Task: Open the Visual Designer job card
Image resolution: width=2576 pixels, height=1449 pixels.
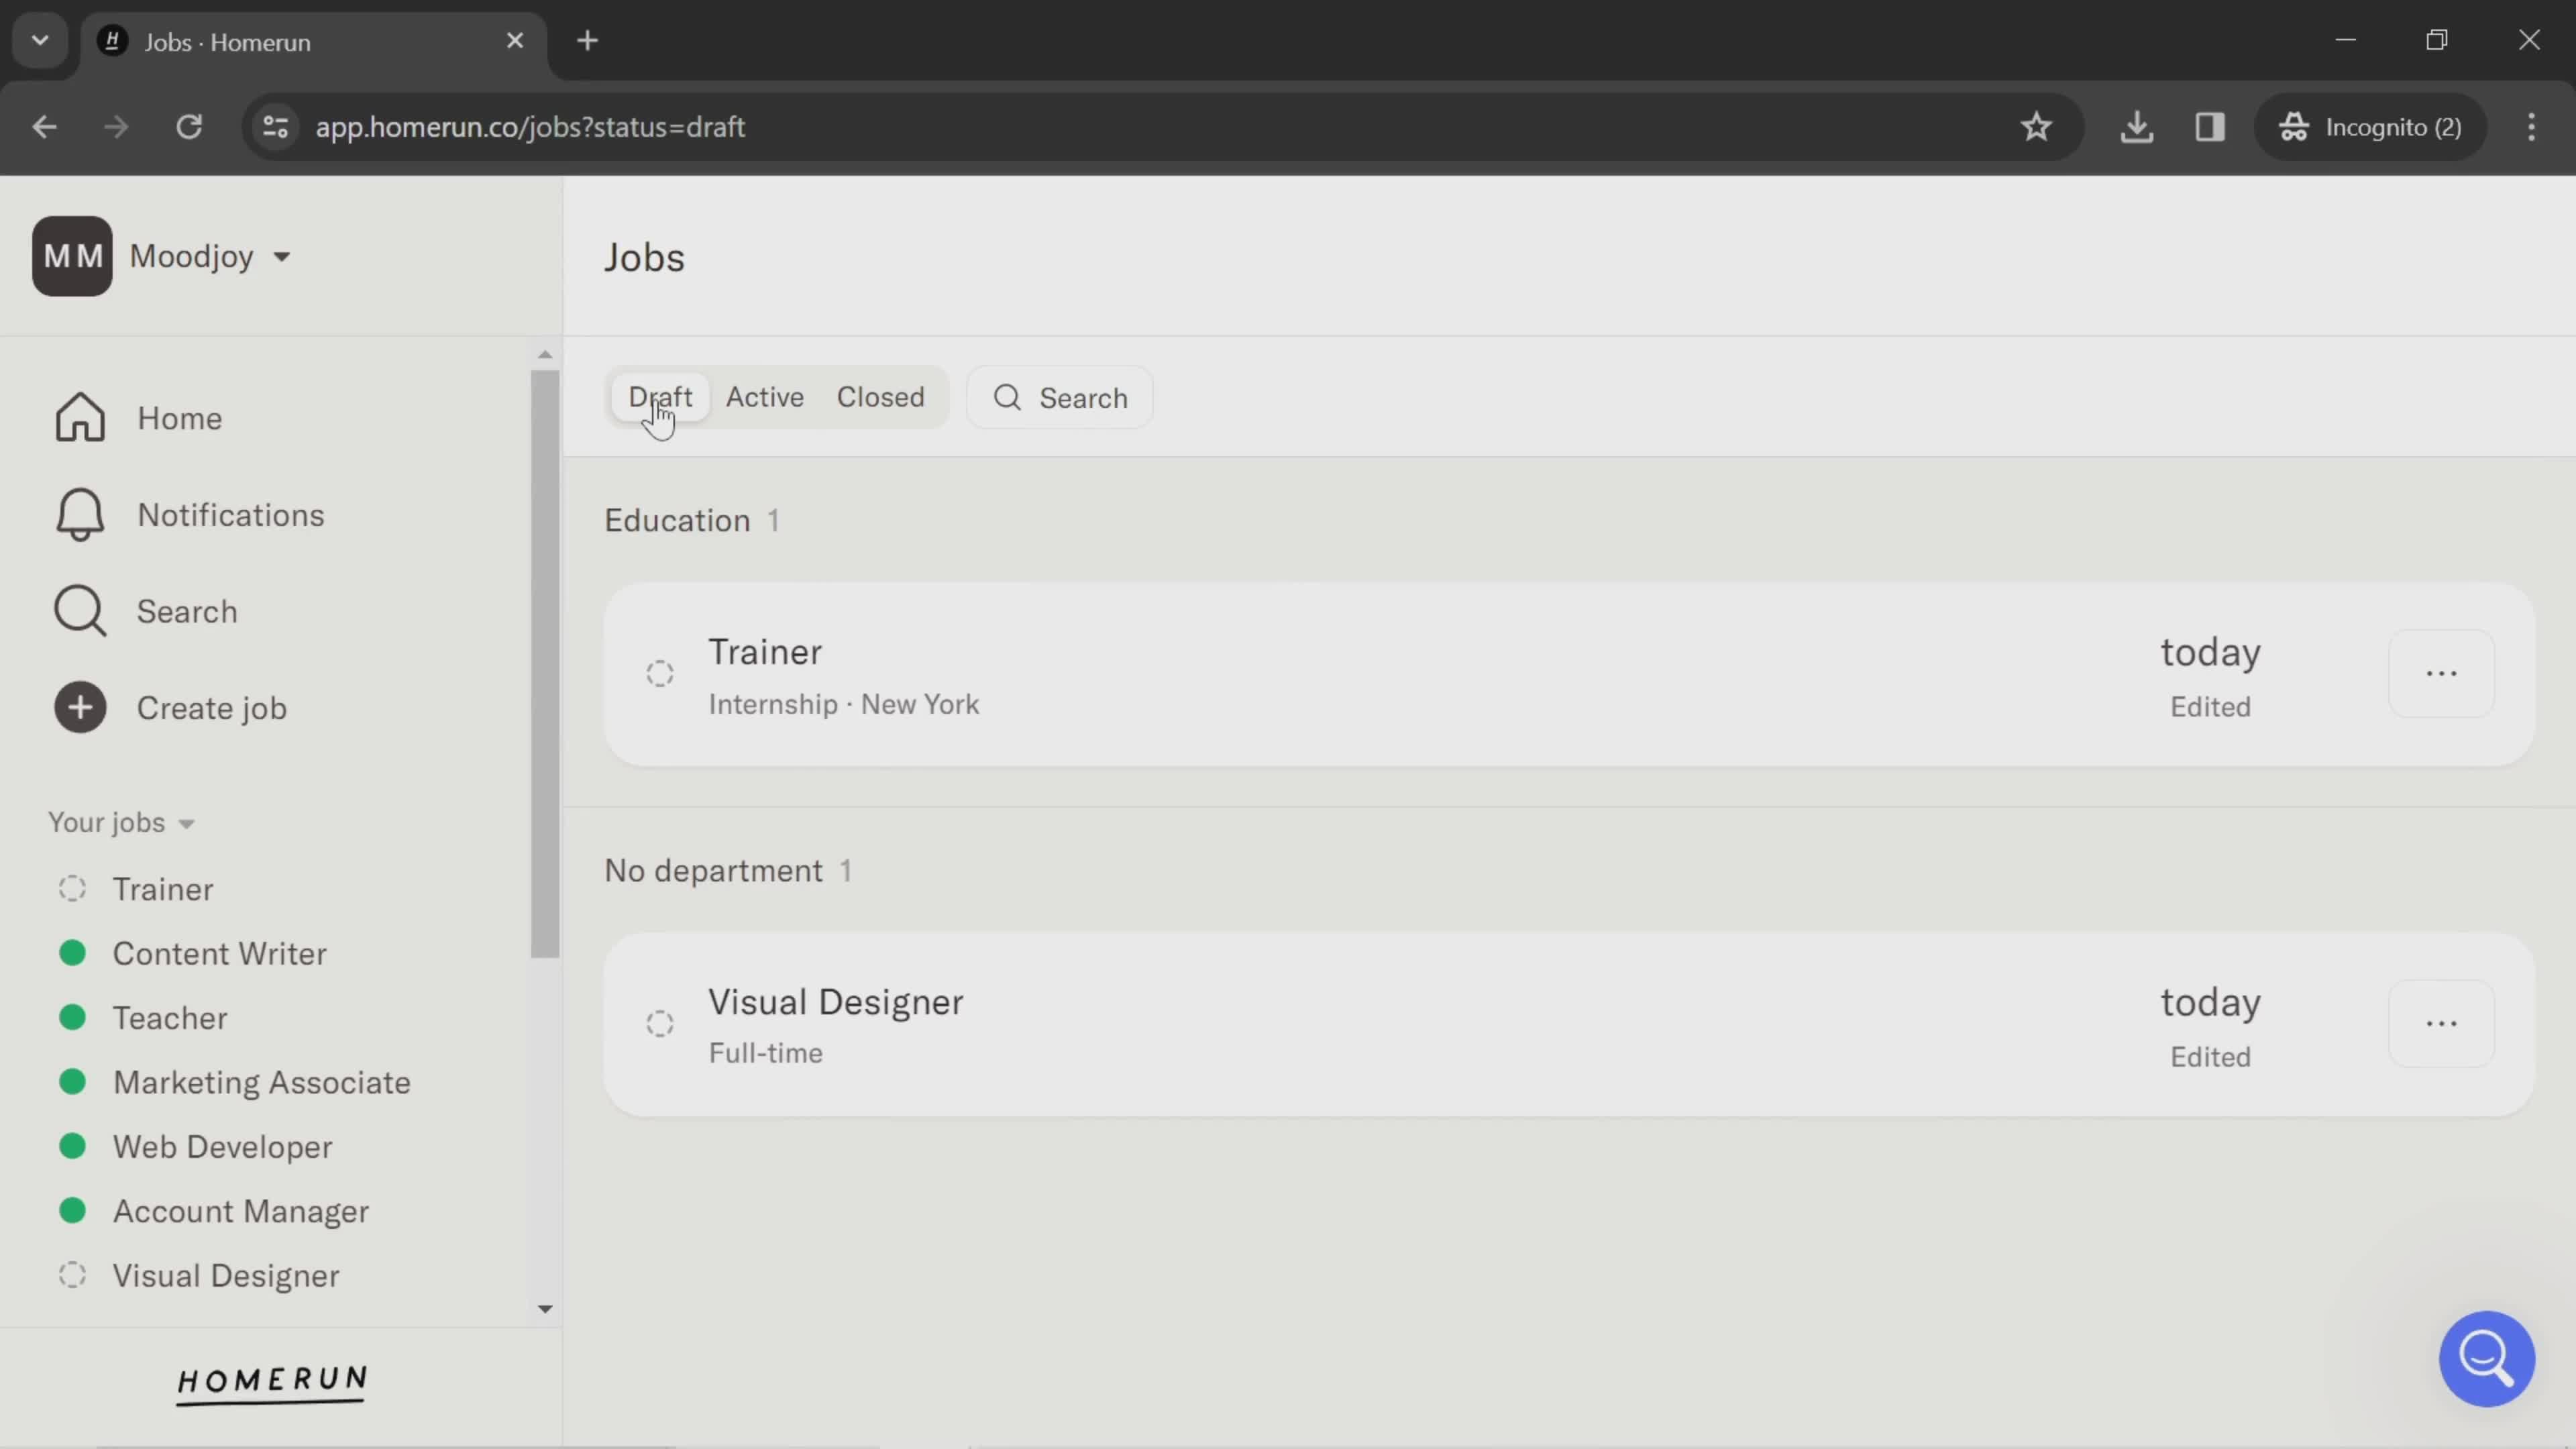Action: pyautogui.click(x=1569, y=1025)
